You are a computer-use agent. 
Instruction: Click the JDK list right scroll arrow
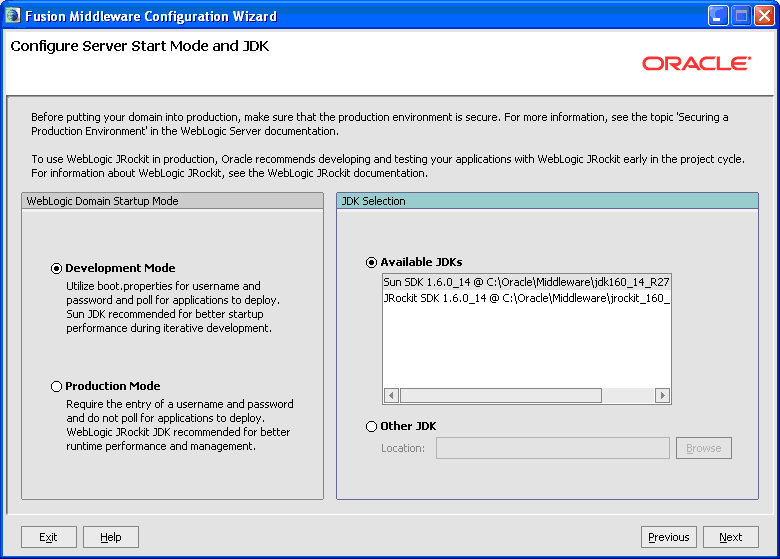coord(662,395)
